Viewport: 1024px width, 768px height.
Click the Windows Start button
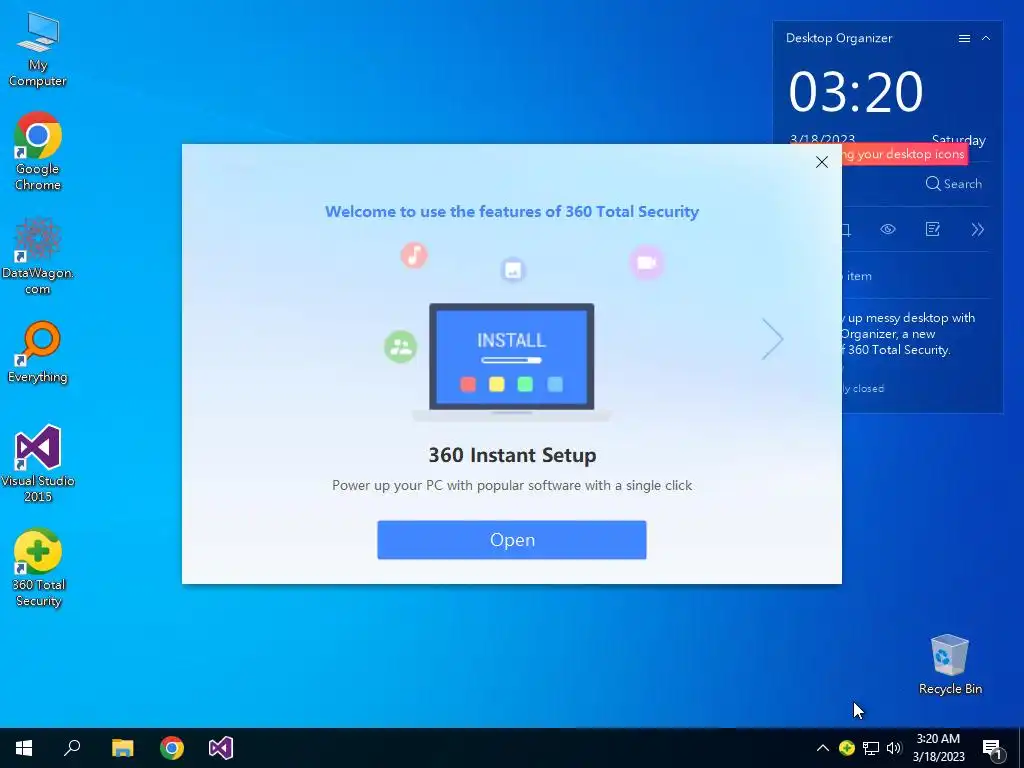tap(24, 748)
